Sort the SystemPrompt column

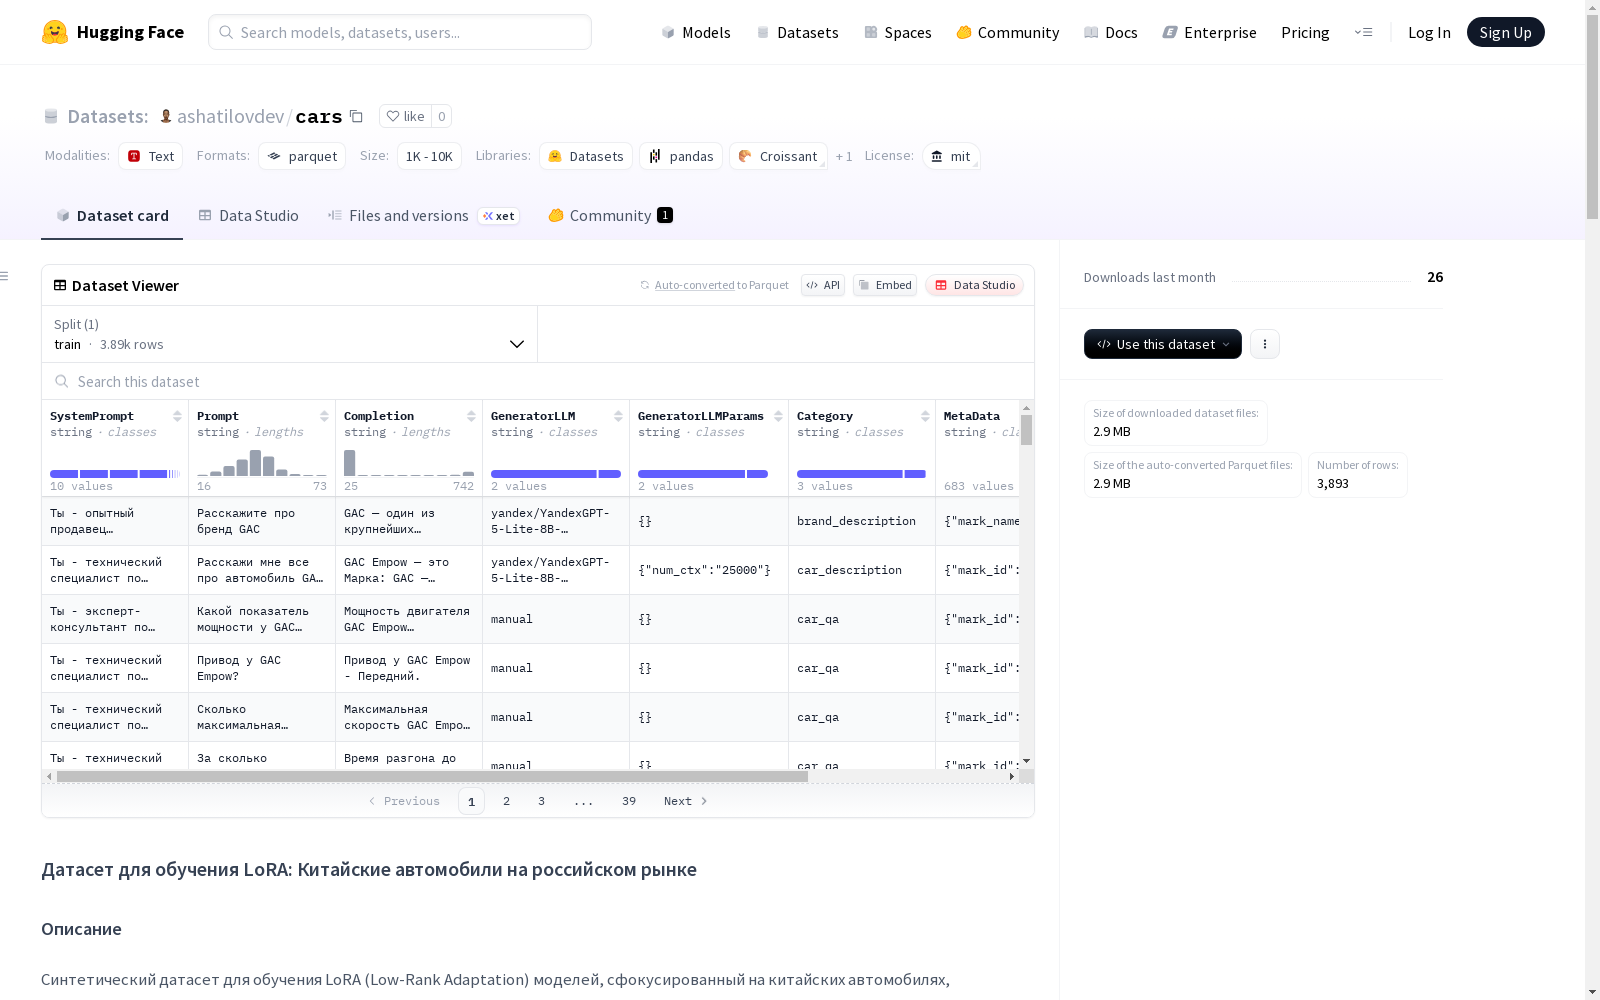tap(177, 416)
